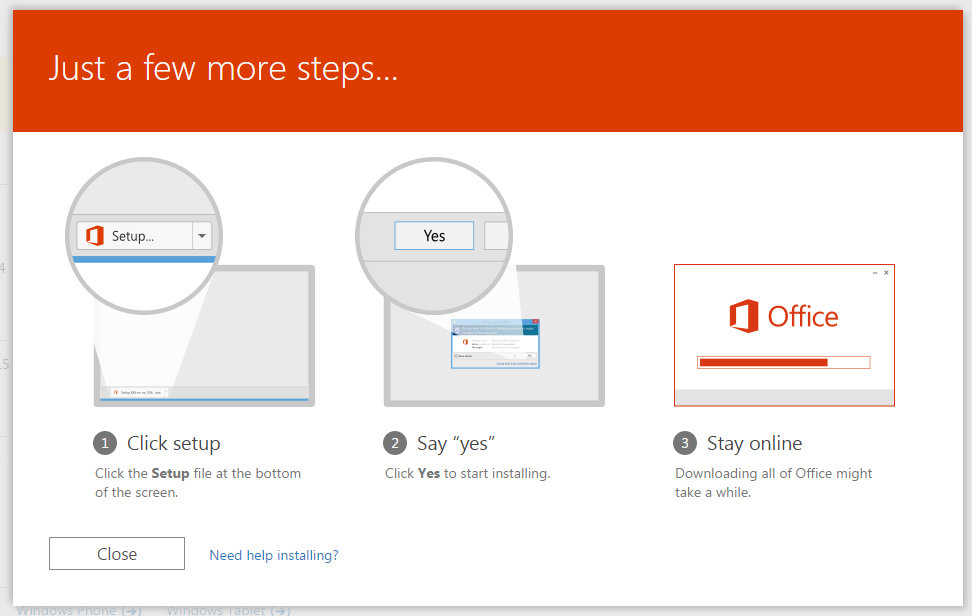Screen dimensions: 972x616
Task: Click 'Just a few more steps...' title
Action: 223,68
